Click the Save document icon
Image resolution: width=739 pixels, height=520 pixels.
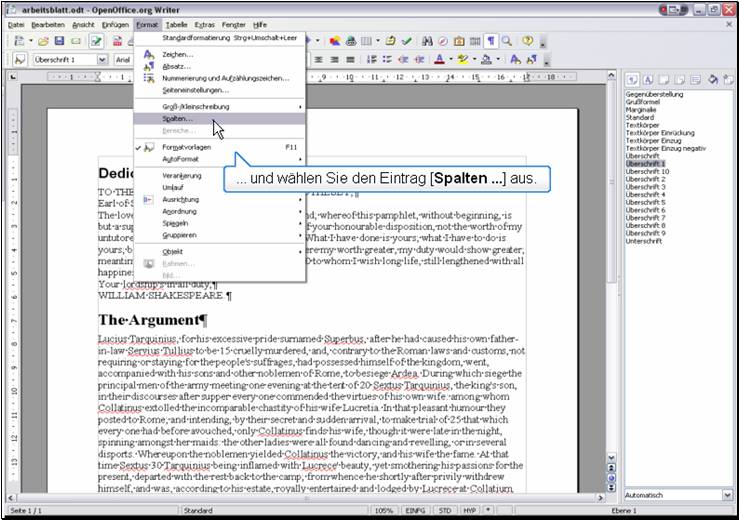[61, 41]
